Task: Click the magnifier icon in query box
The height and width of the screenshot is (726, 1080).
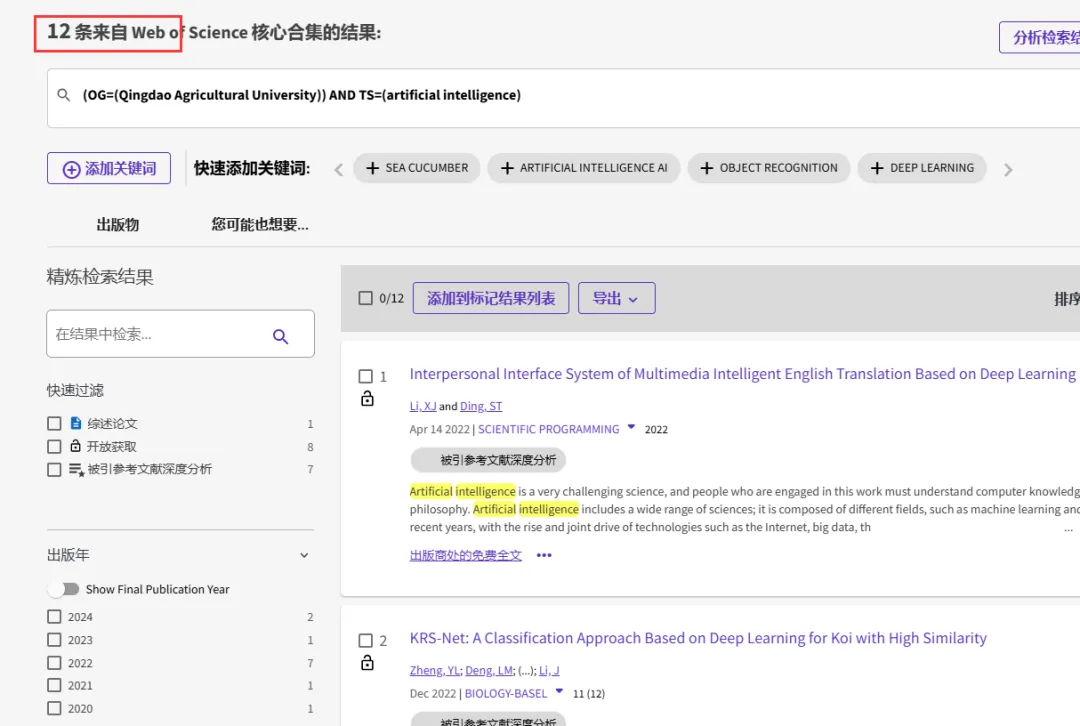Action: click(63, 95)
